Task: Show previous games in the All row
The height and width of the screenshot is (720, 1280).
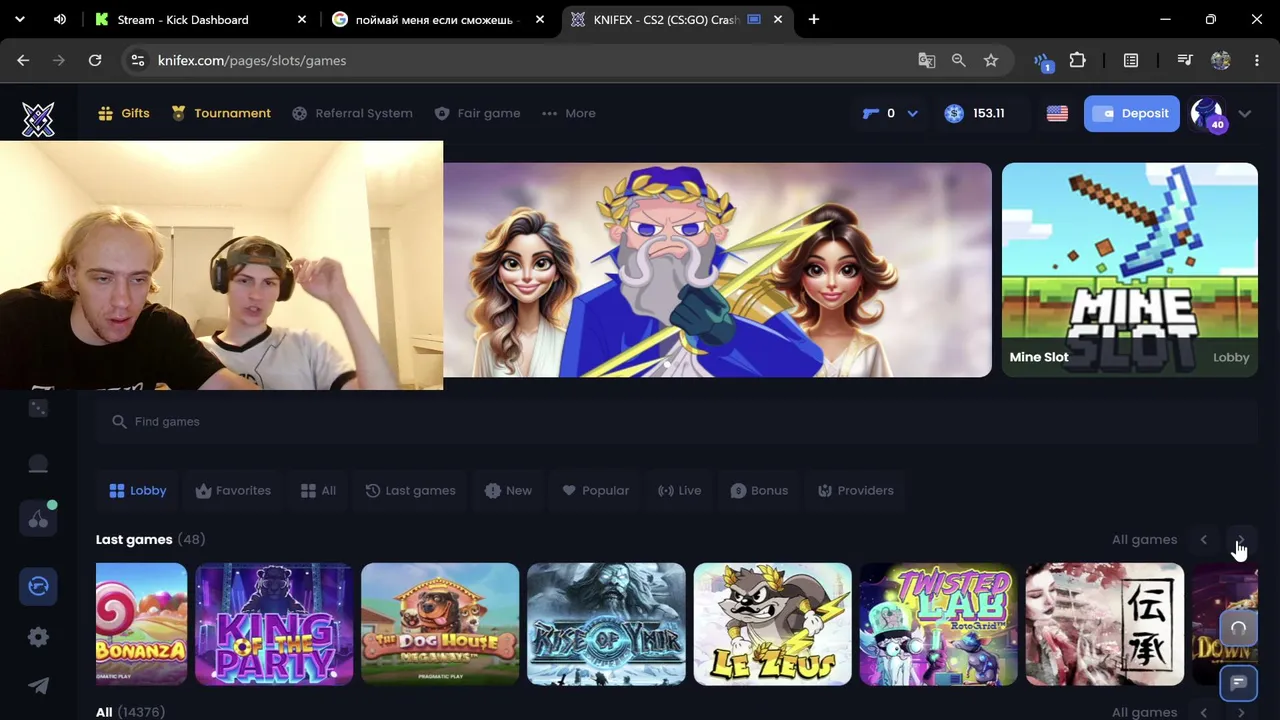Action: [1204, 712]
